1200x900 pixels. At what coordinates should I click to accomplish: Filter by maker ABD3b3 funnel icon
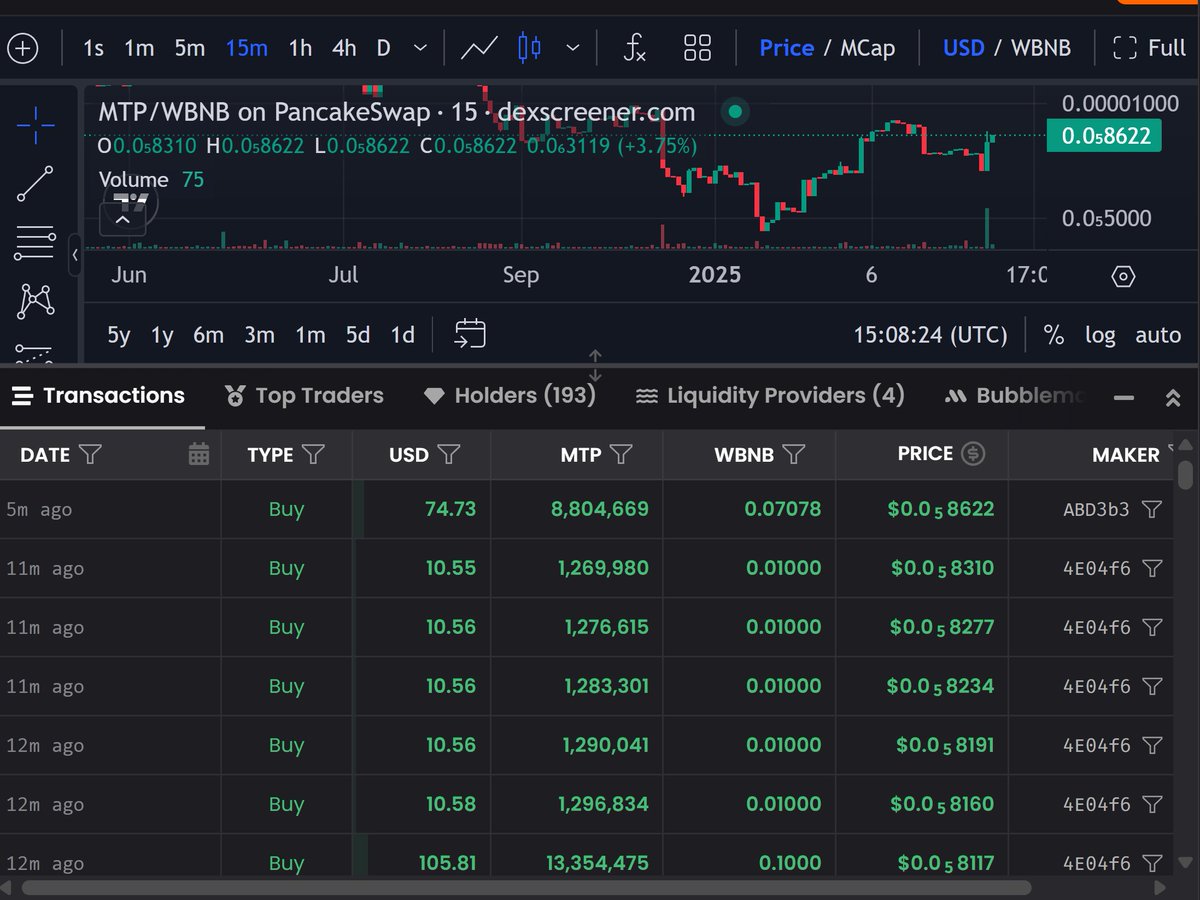pyautogui.click(x=1152, y=510)
